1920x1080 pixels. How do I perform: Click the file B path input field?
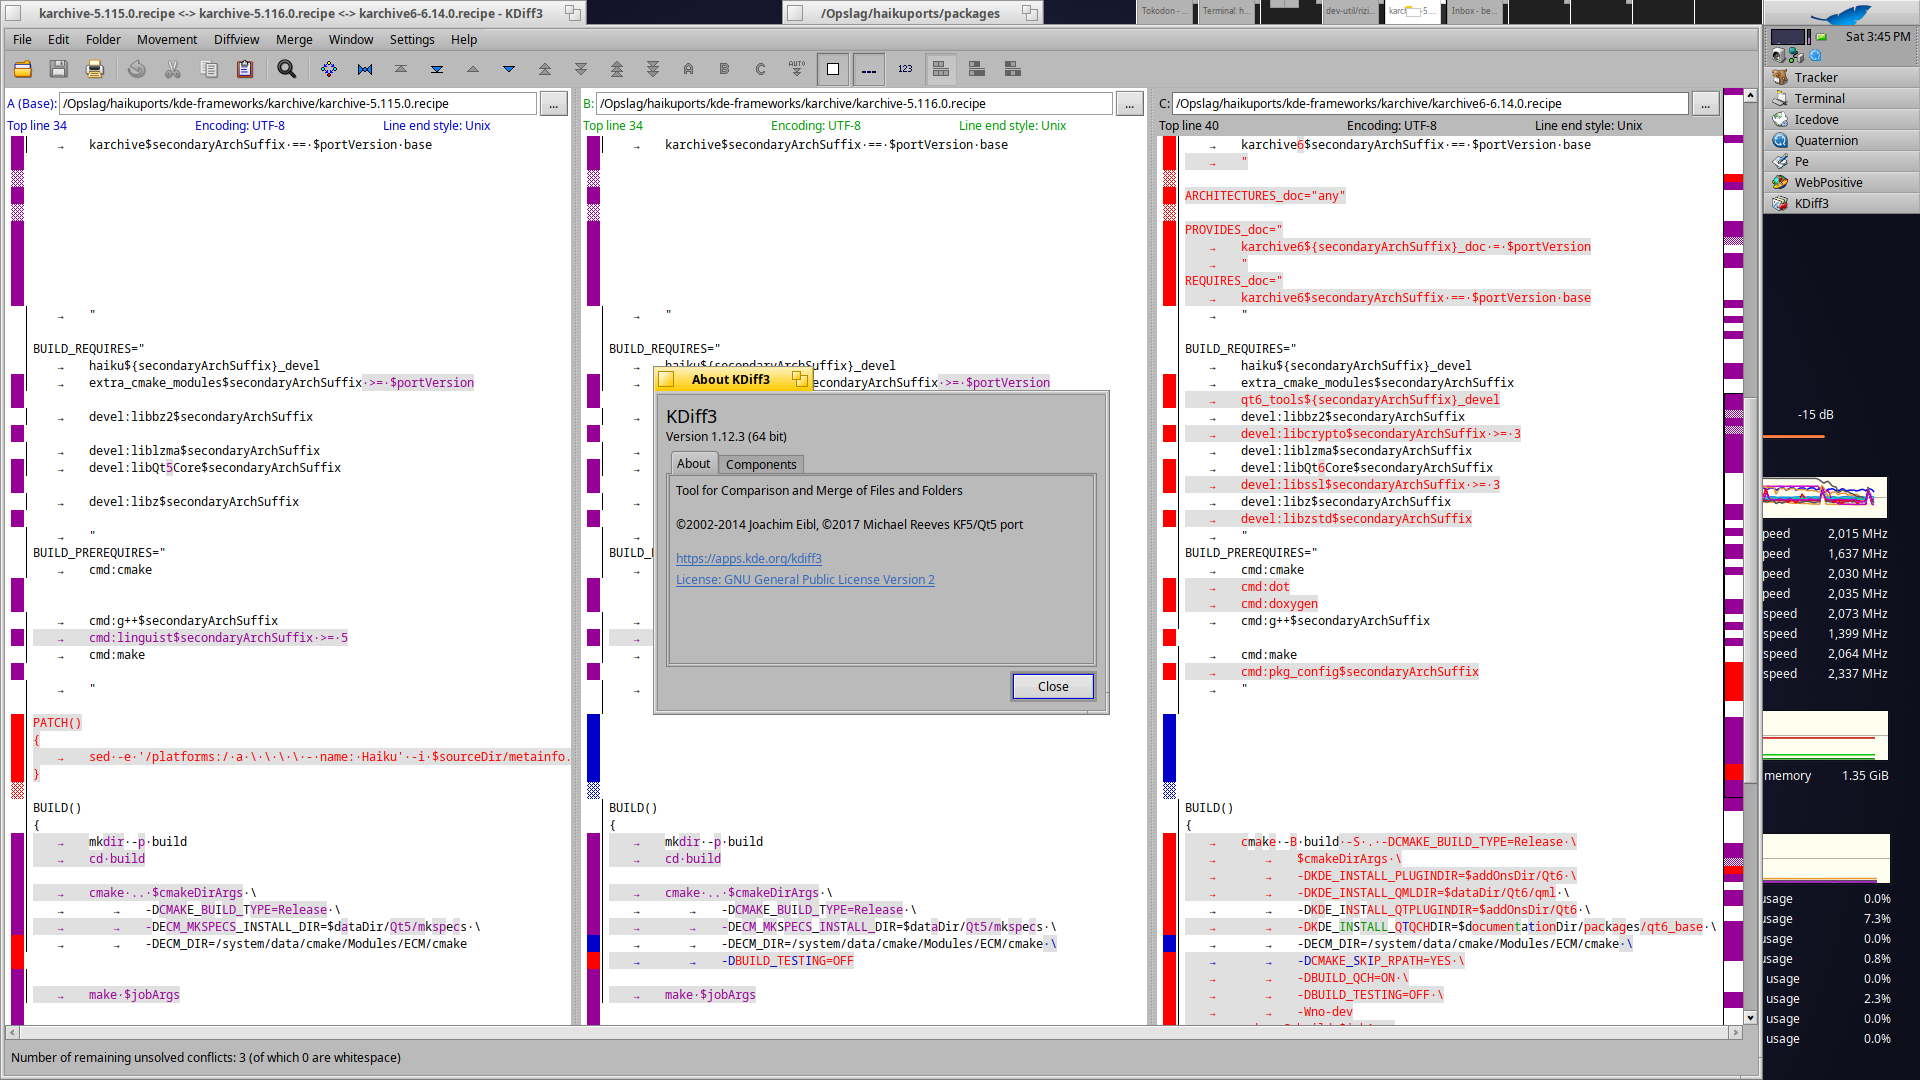[855, 103]
